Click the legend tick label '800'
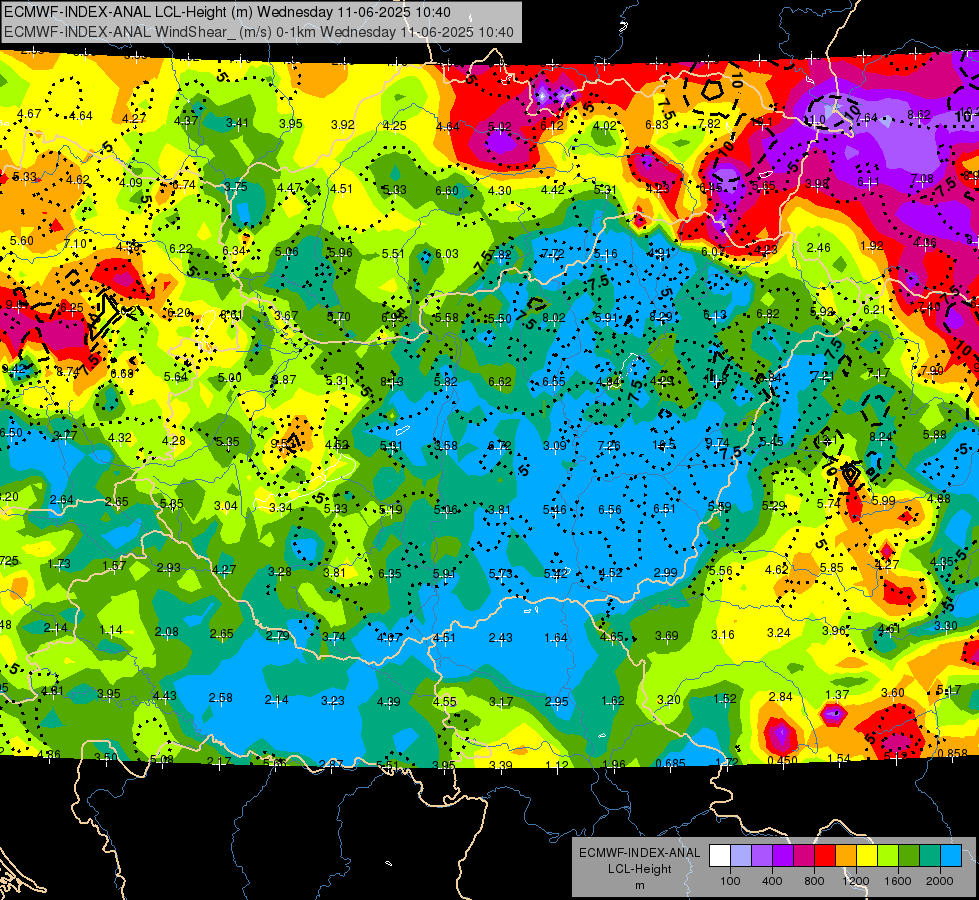Image resolution: width=979 pixels, height=900 pixels. pyautogui.click(x=814, y=881)
